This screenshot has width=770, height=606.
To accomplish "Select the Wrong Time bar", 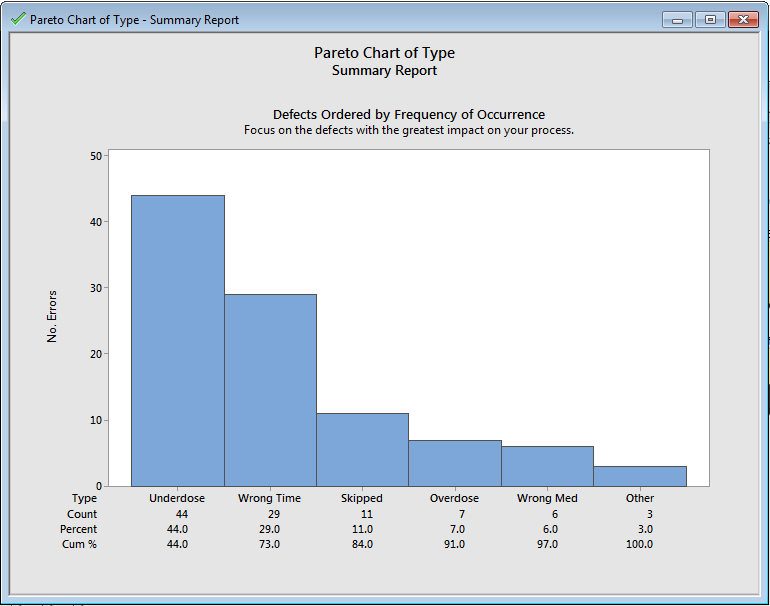I will point(270,390).
